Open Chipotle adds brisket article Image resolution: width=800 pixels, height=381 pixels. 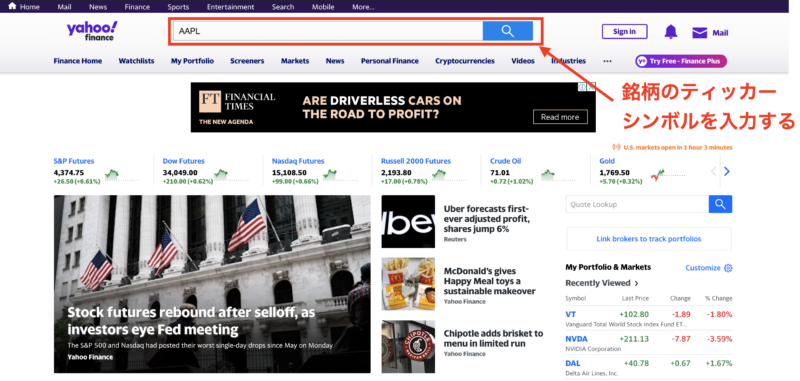(x=493, y=338)
